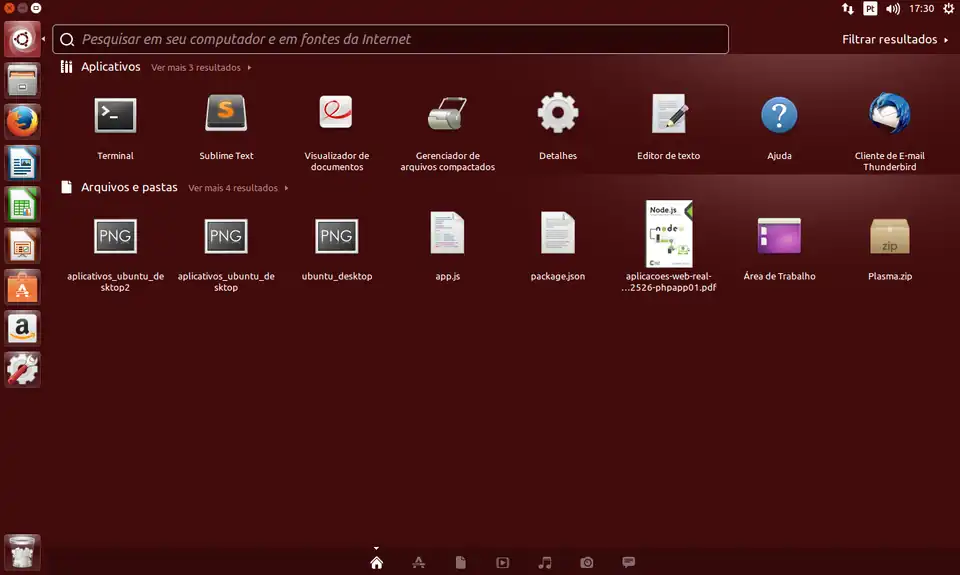Viewport: 960px width, 575px height.
Task: Open the package.json file
Action: pos(558,233)
